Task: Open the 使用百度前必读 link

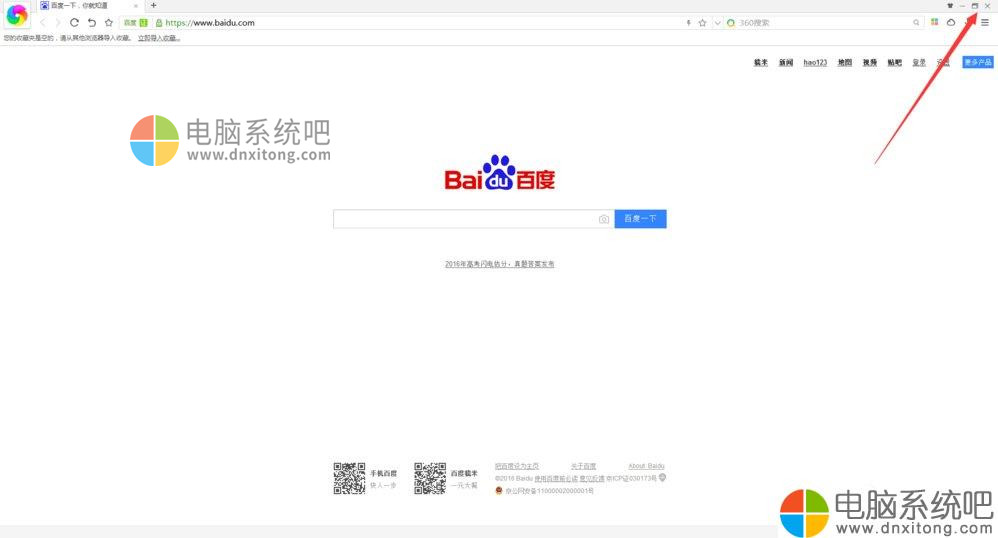Action: click(556, 478)
